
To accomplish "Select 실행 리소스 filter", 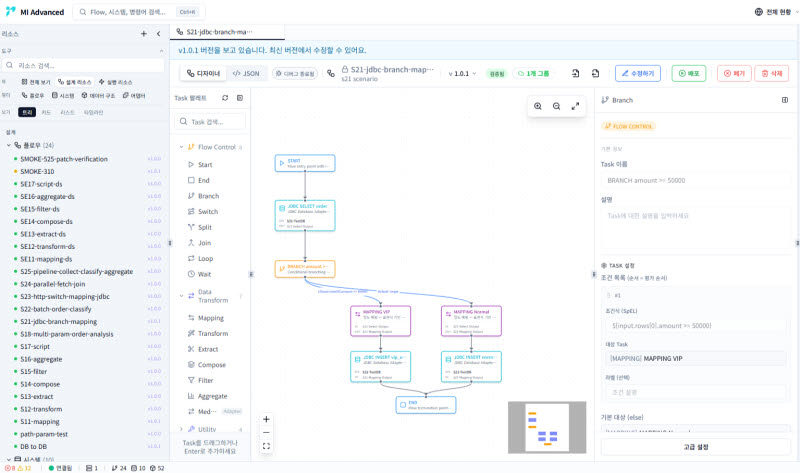I will tap(116, 82).
